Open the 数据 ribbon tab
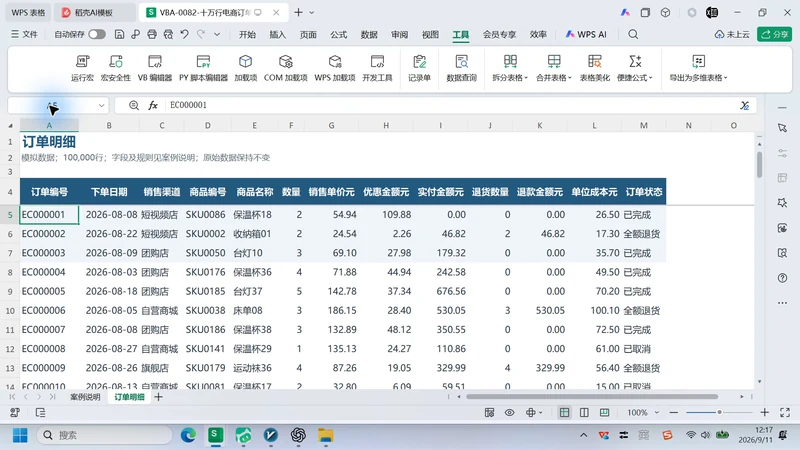This screenshot has width=800, height=450. pos(369,34)
